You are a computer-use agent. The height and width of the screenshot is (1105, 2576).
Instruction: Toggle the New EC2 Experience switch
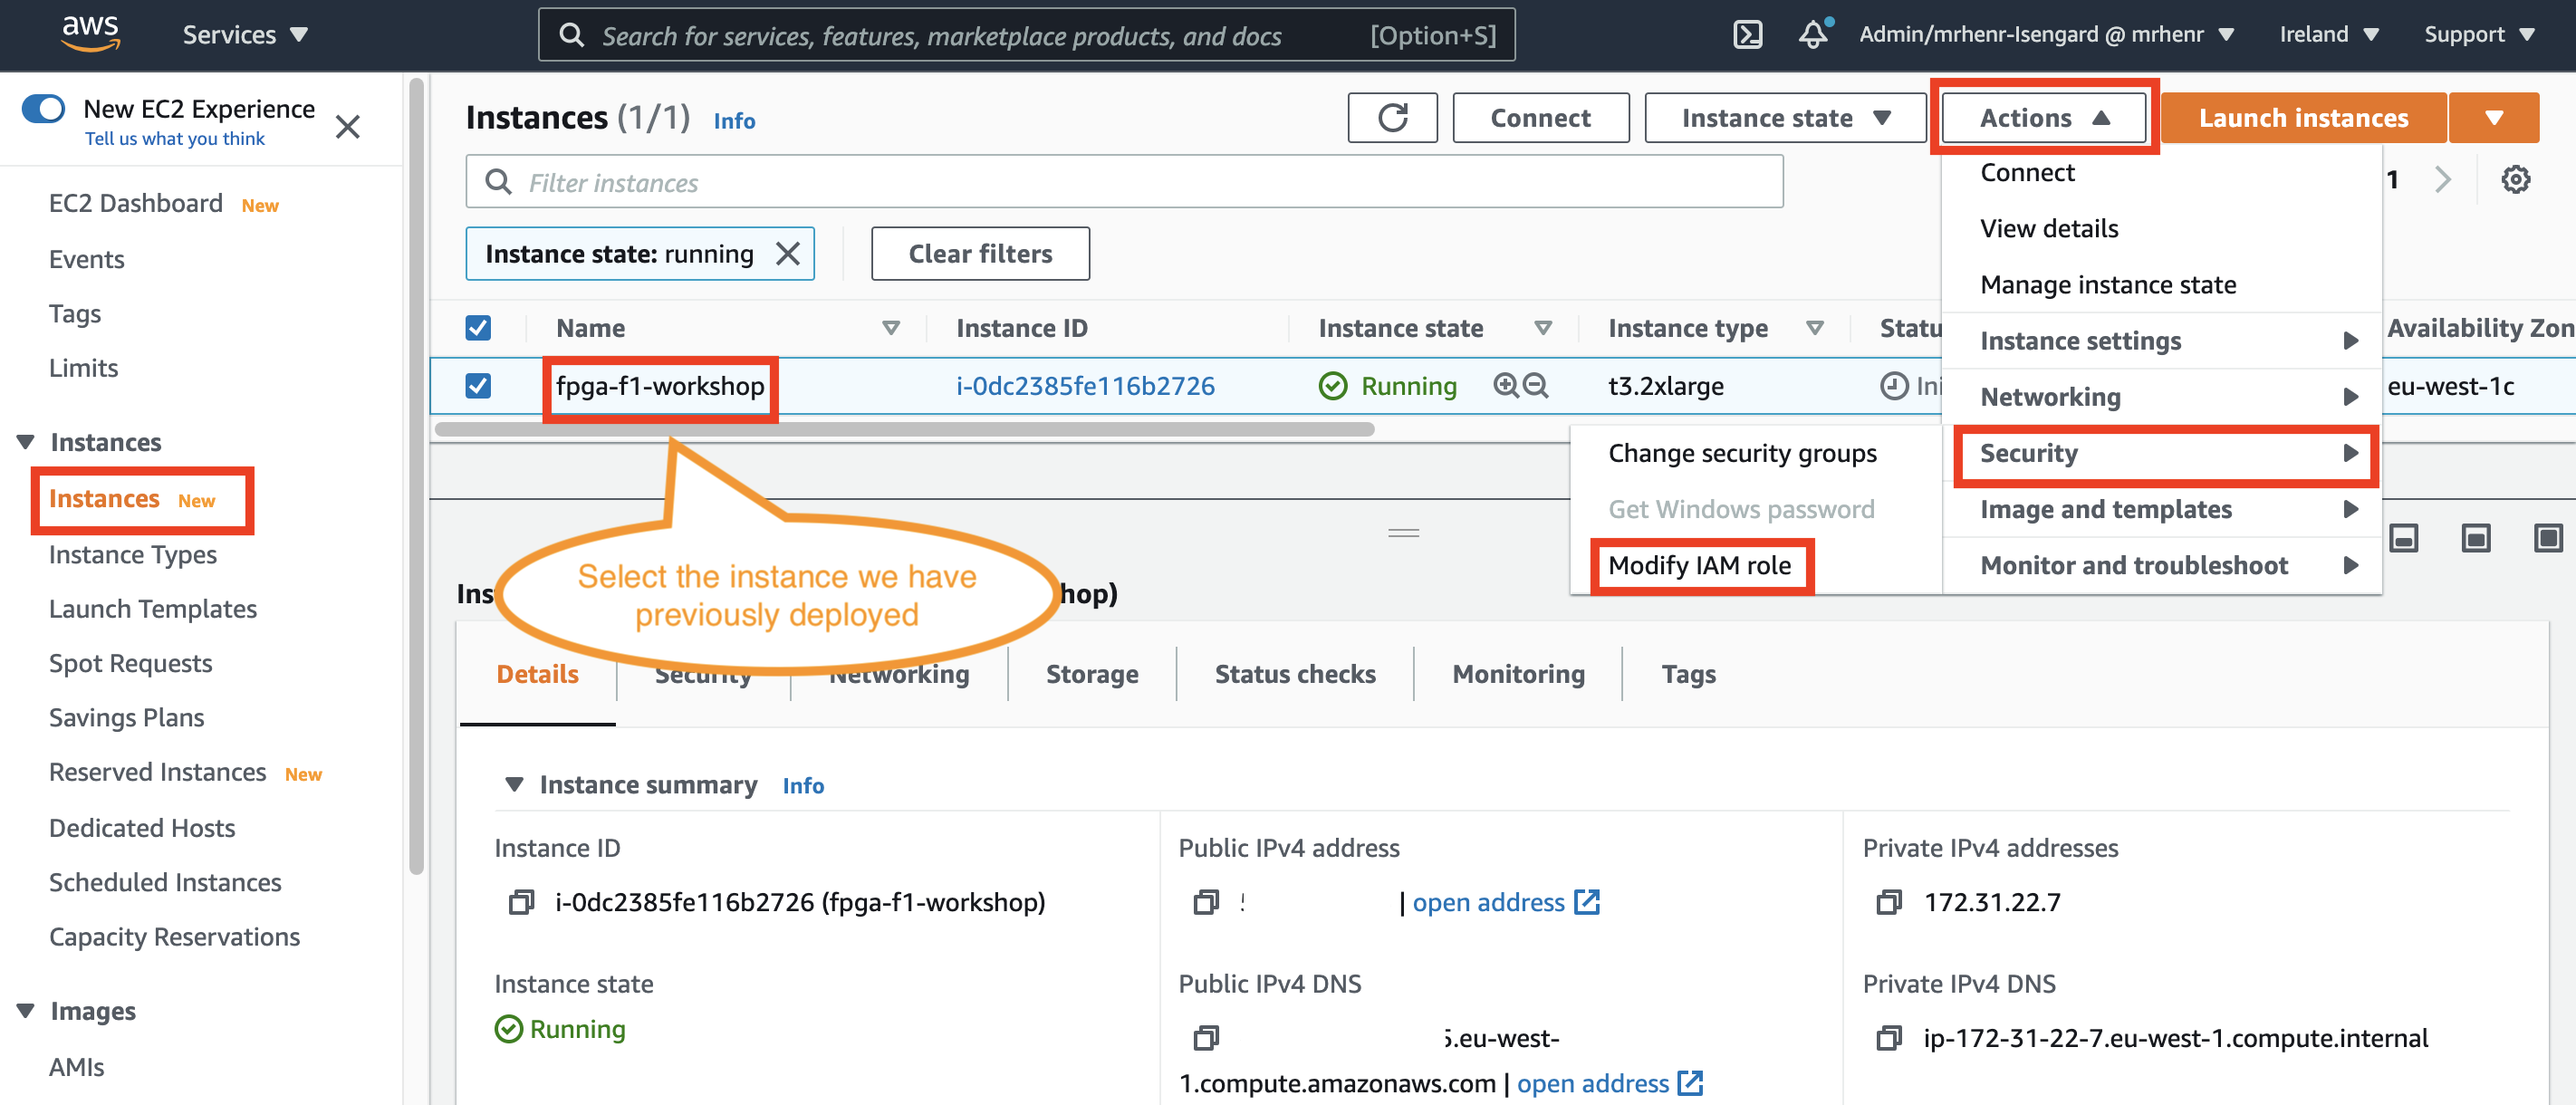43,108
